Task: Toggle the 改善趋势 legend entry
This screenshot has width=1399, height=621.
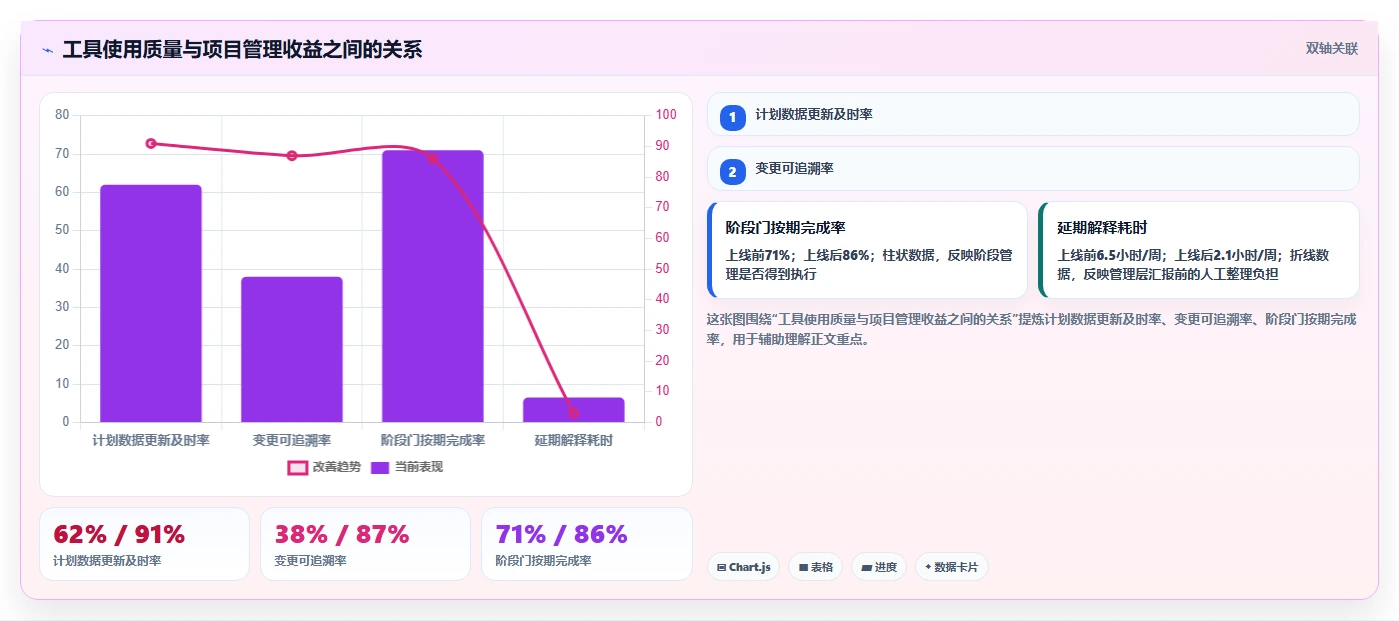Action: point(324,467)
